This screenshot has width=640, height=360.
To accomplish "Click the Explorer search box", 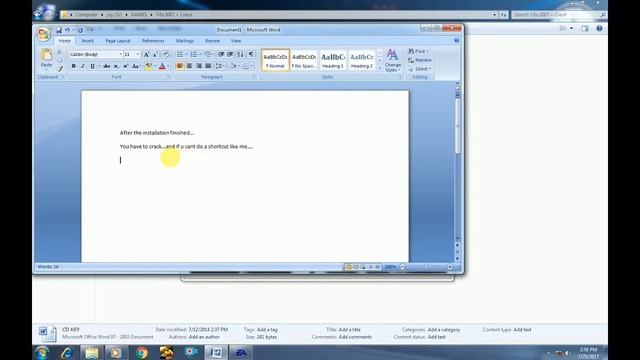I will click(x=559, y=15).
